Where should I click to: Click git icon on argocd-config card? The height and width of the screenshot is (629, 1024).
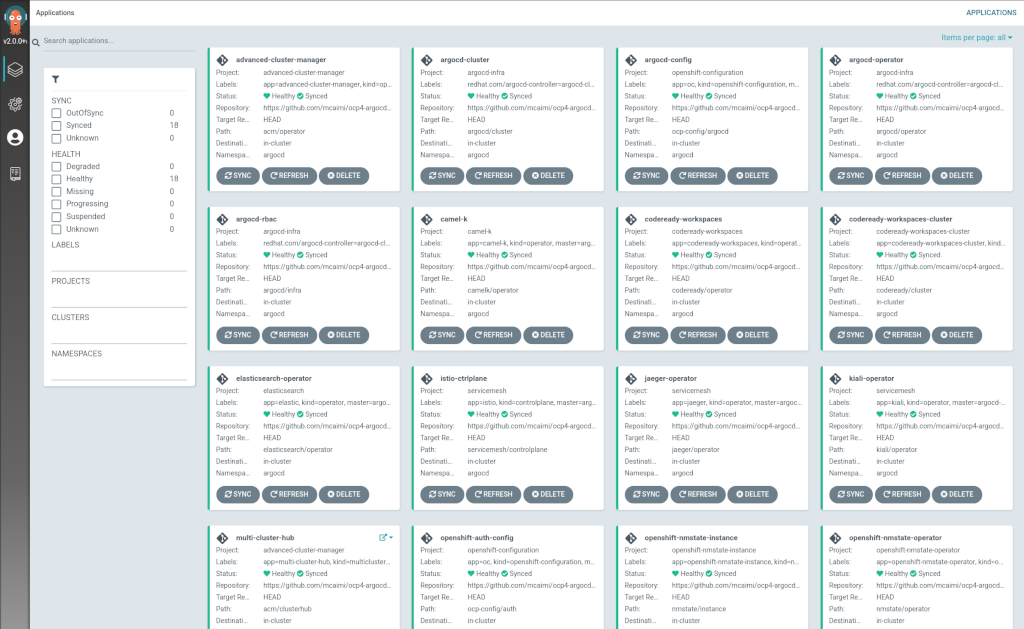631,59
